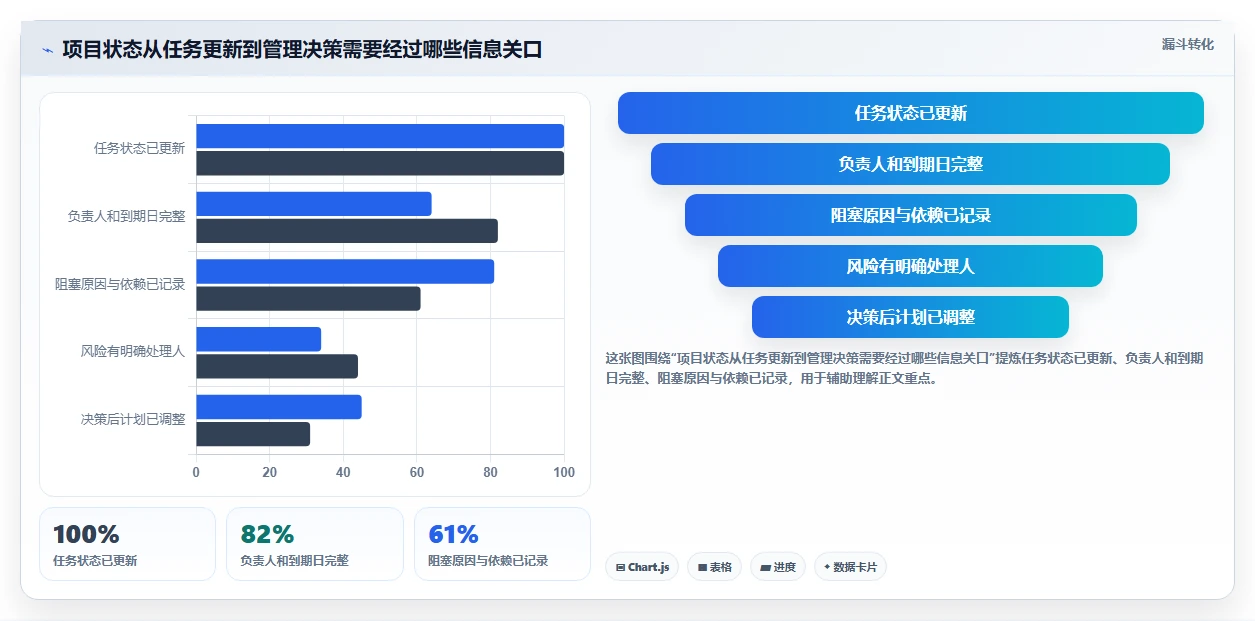Open the 100% stat card

coord(127,544)
